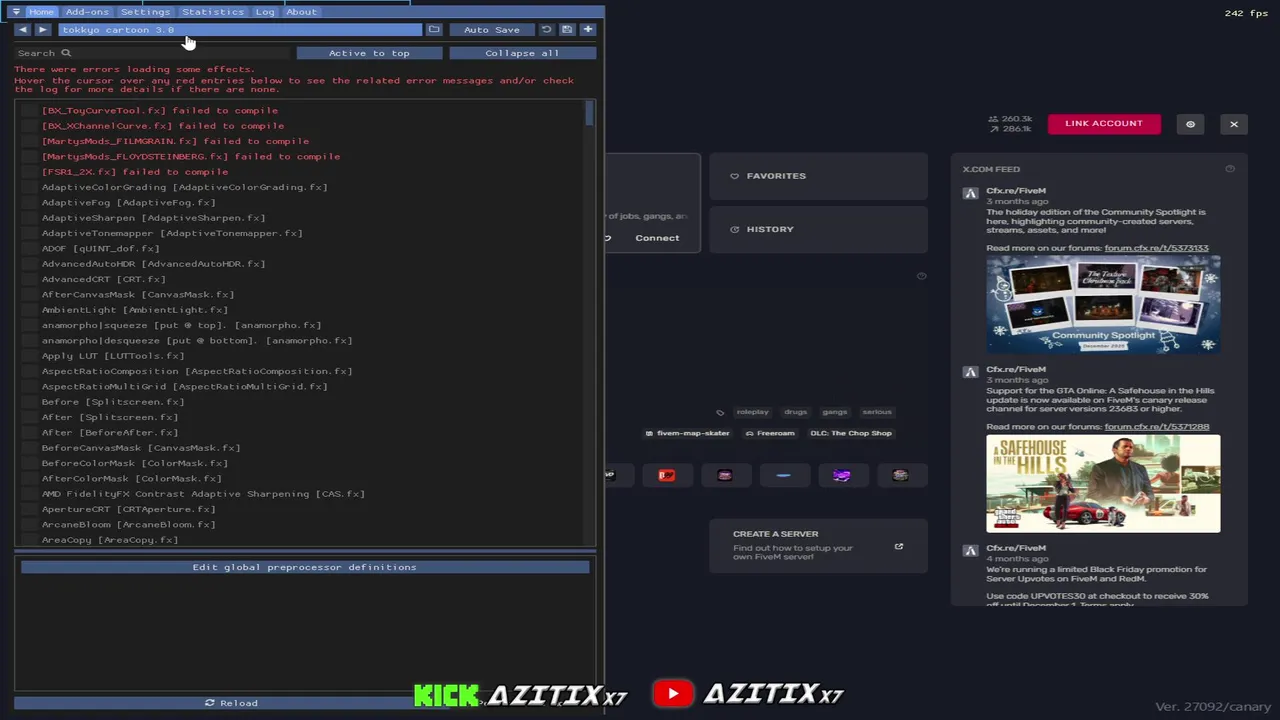Click first Cfx.re/FiveM feed avatar icon
The image size is (1280, 720).
pyautogui.click(x=970, y=194)
